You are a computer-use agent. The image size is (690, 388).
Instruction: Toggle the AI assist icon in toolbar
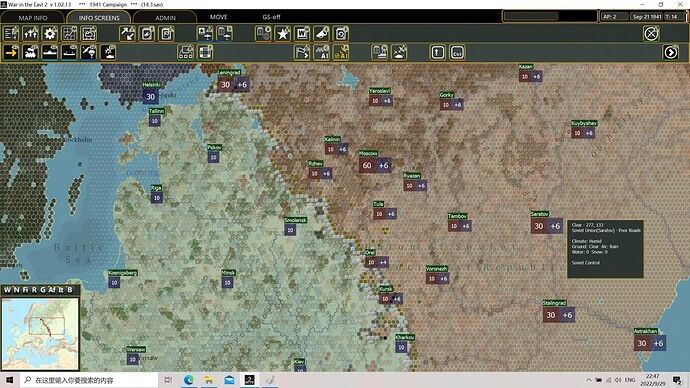321,53
